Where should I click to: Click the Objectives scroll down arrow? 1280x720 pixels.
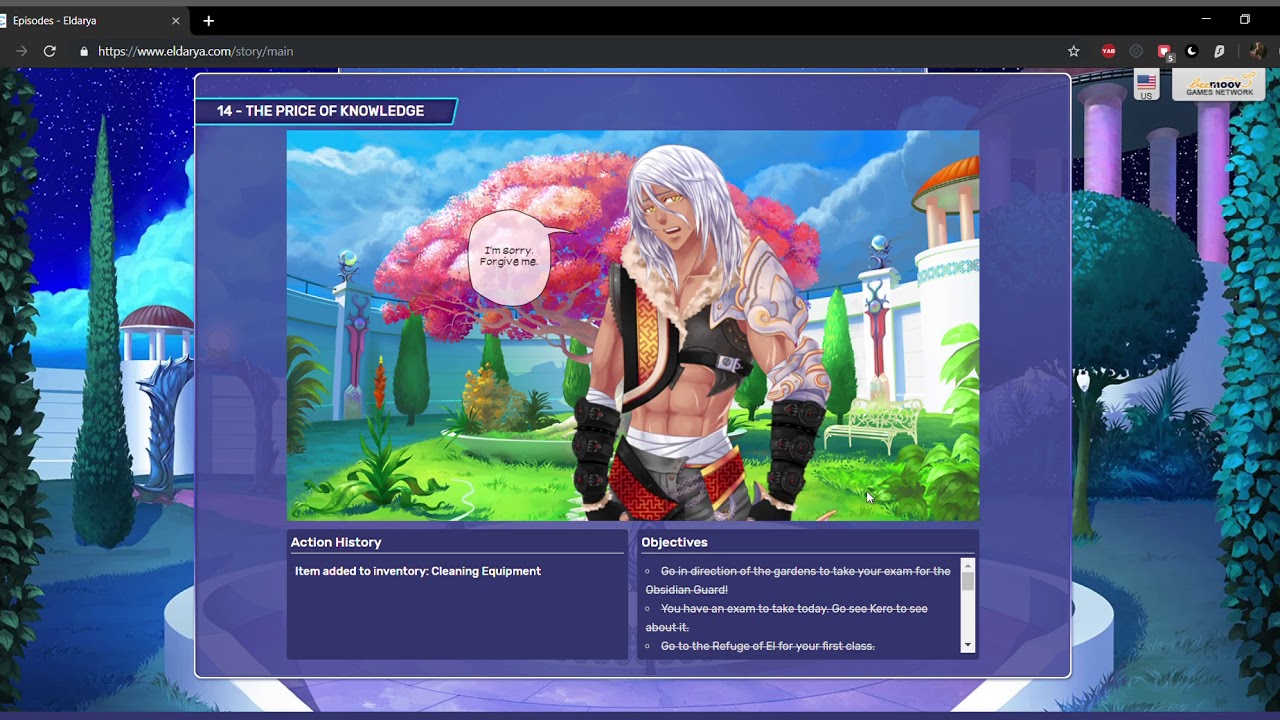point(967,646)
